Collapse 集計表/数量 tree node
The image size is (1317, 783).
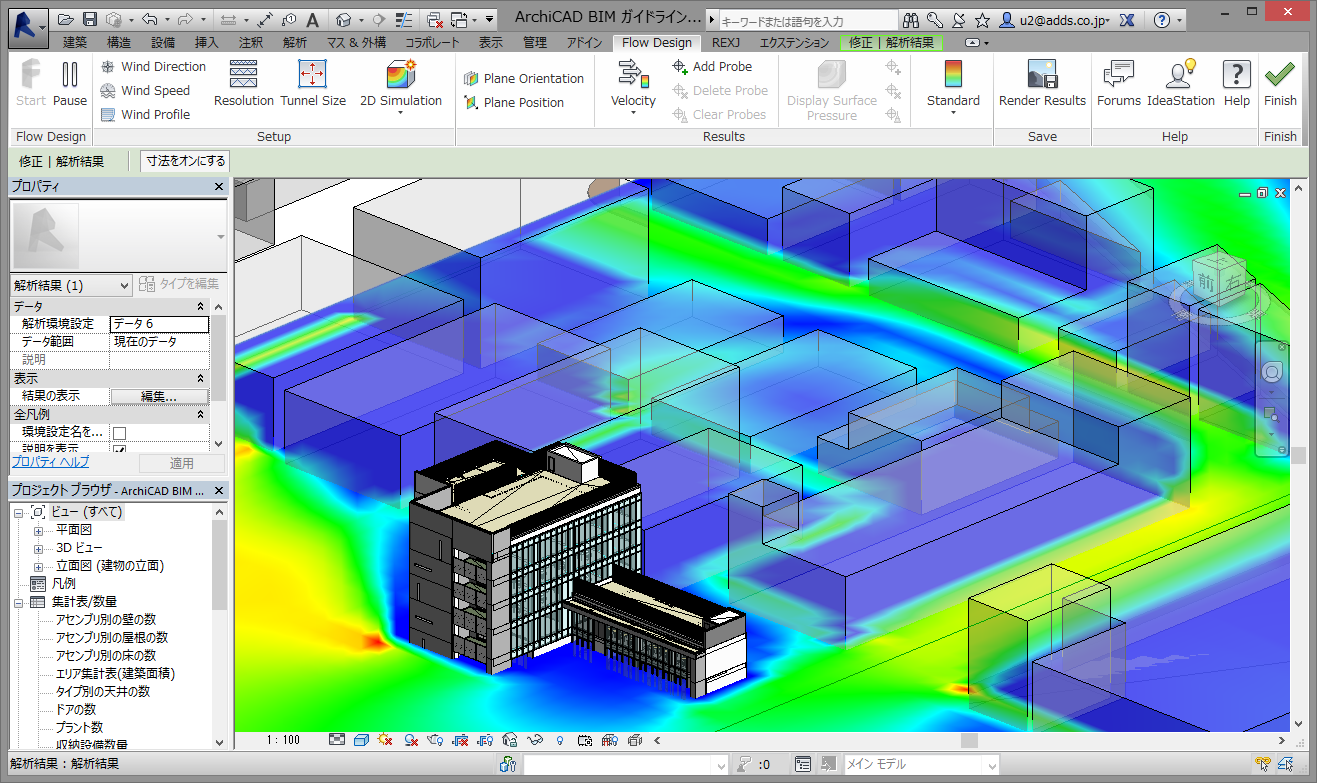tap(19, 602)
